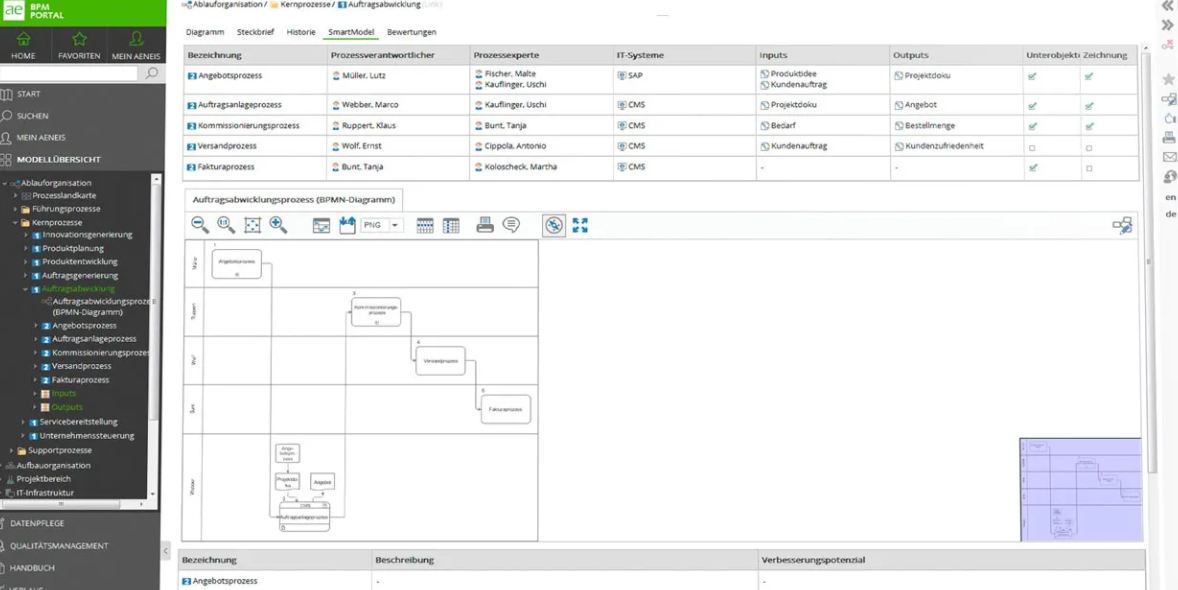Expand the Supportprozesse tree folder
This screenshot has width=1178, height=590.
click(x=11, y=451)
